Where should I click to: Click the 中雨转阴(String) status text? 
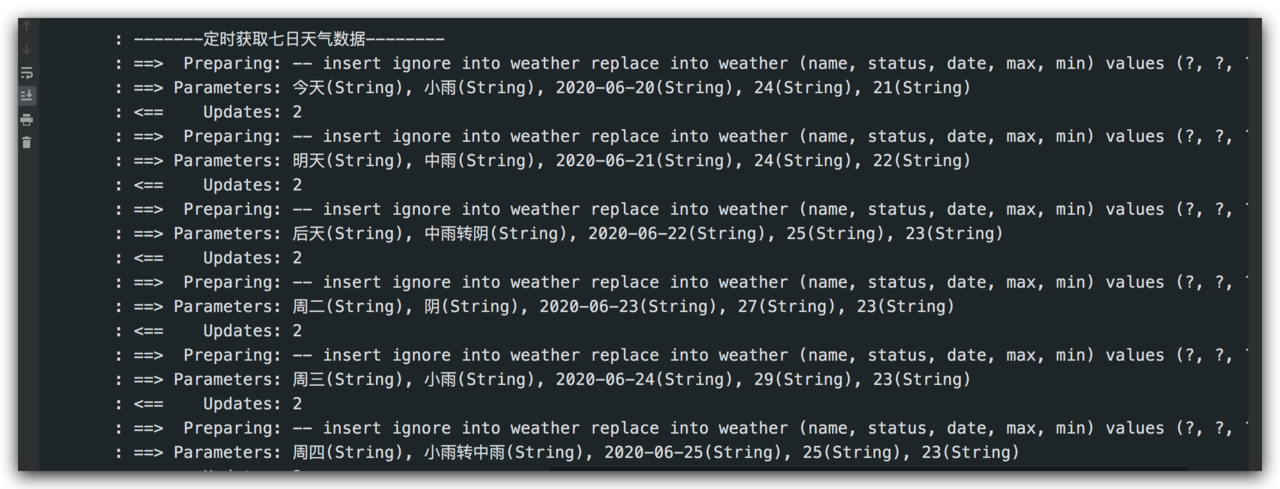(x=498, y=234)
